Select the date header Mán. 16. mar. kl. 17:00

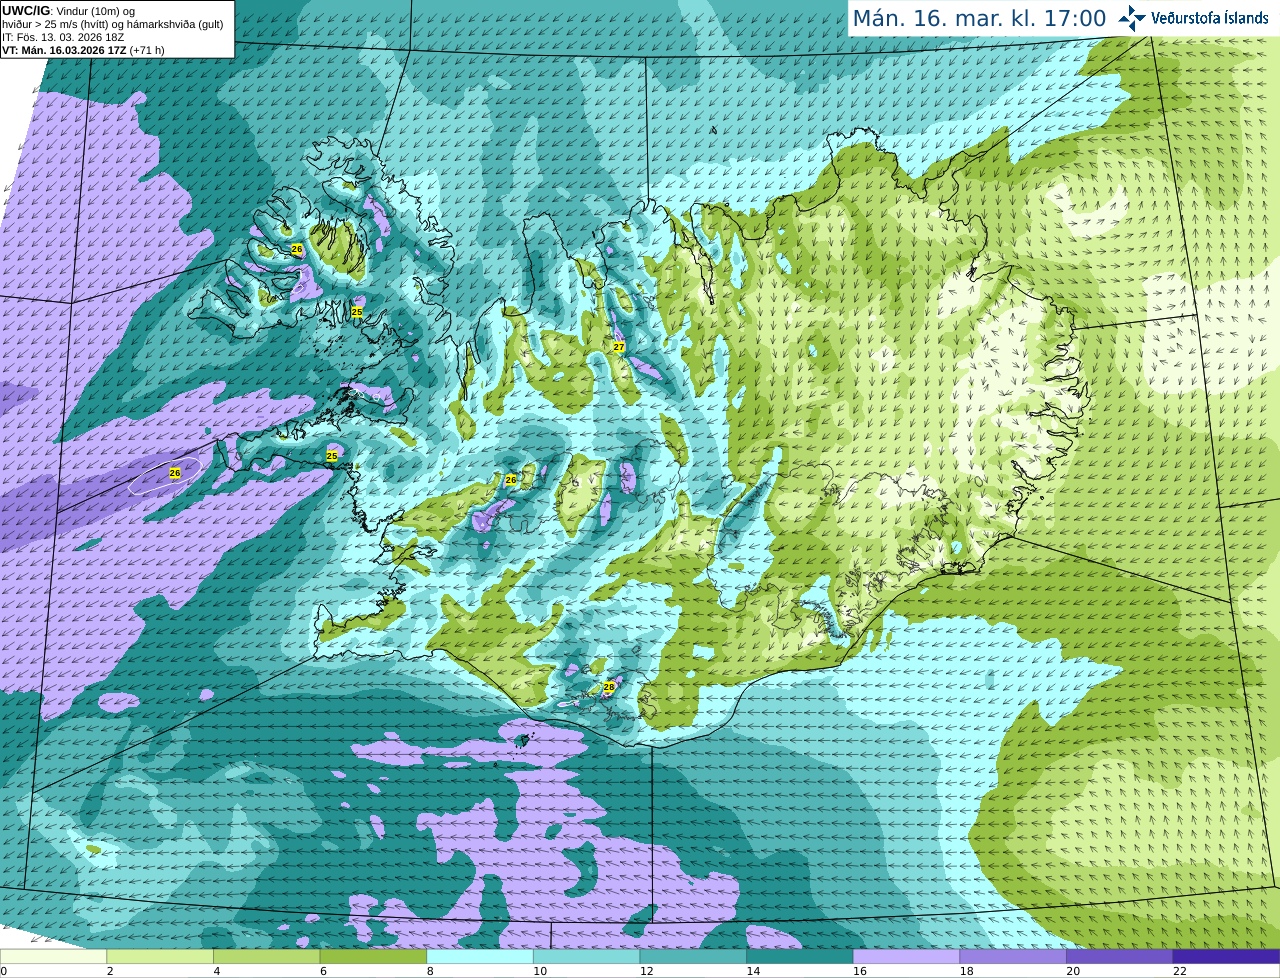click(x=979, y=19)
